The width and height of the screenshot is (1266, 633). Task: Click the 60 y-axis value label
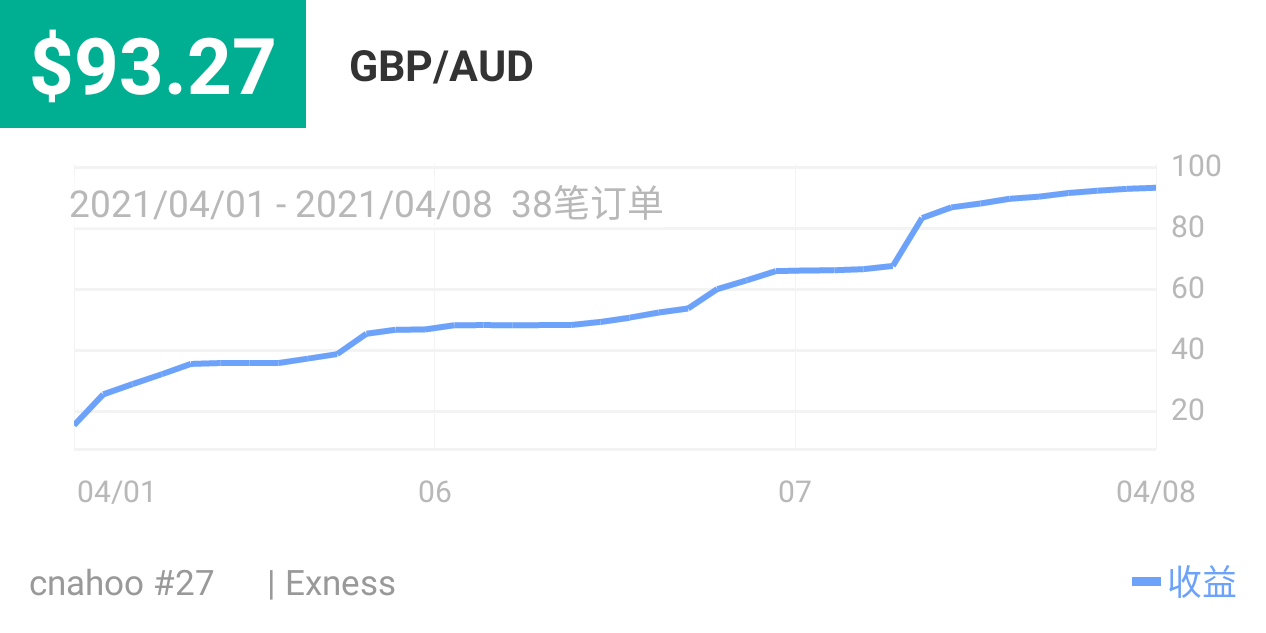pos(1189,289)
